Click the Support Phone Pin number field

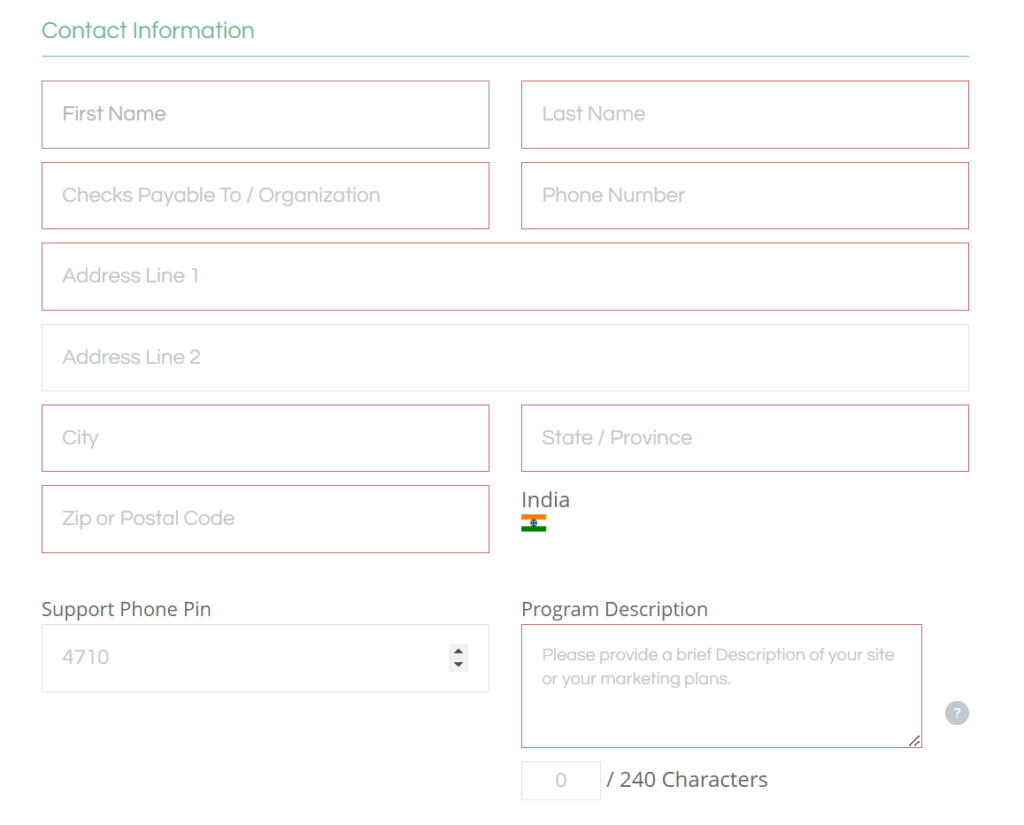(x=265, y=658)
